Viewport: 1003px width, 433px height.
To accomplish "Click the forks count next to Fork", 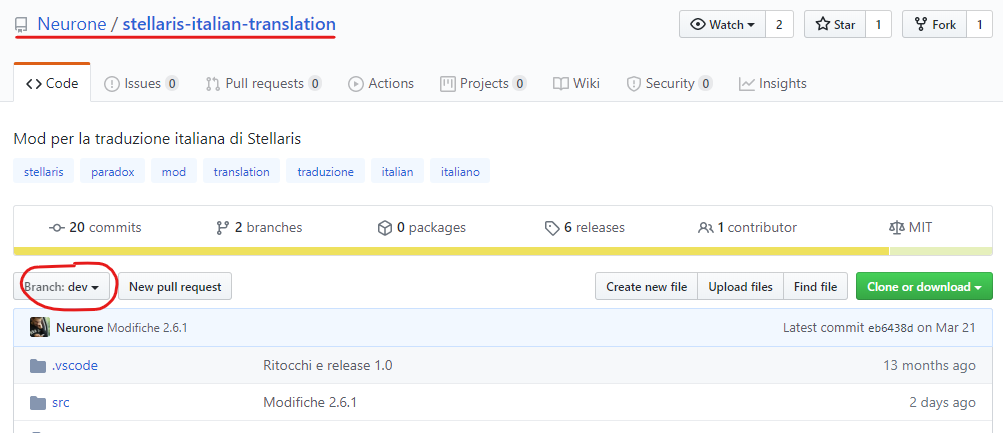I will (x=979, y=25).
